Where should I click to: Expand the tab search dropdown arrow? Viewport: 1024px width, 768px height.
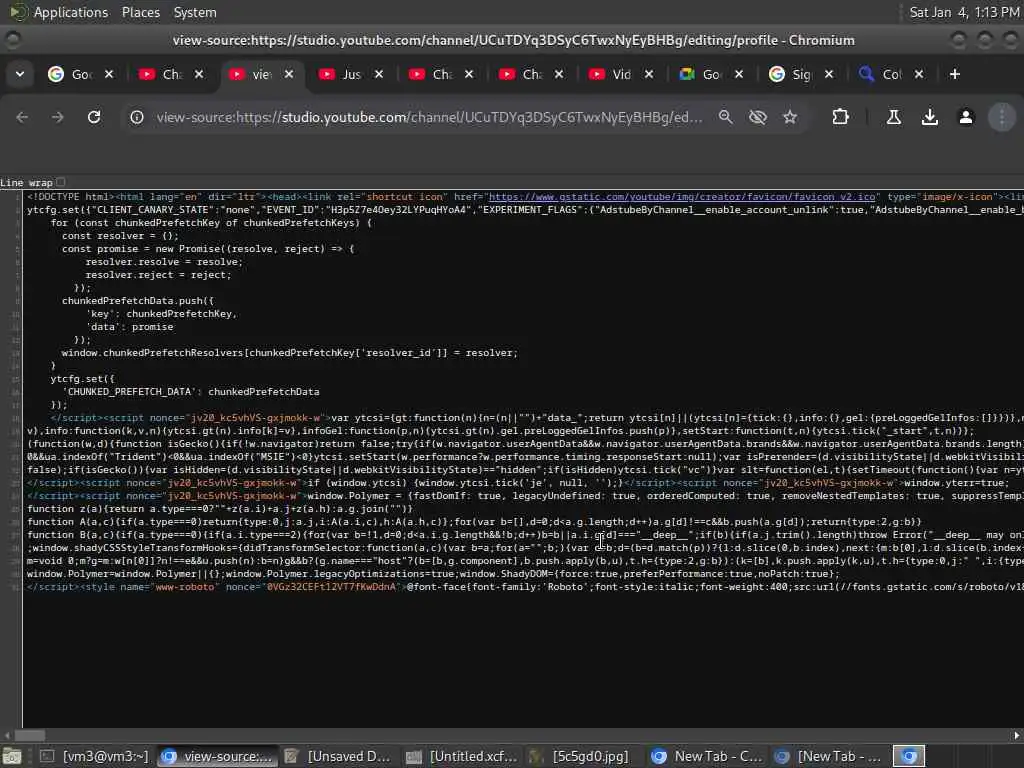tap(20, 74)
